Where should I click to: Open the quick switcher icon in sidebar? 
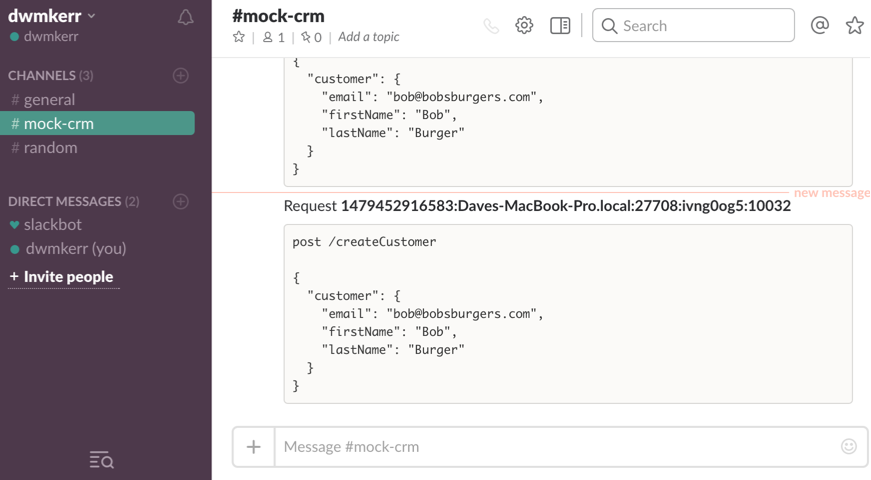coord(102,460)
